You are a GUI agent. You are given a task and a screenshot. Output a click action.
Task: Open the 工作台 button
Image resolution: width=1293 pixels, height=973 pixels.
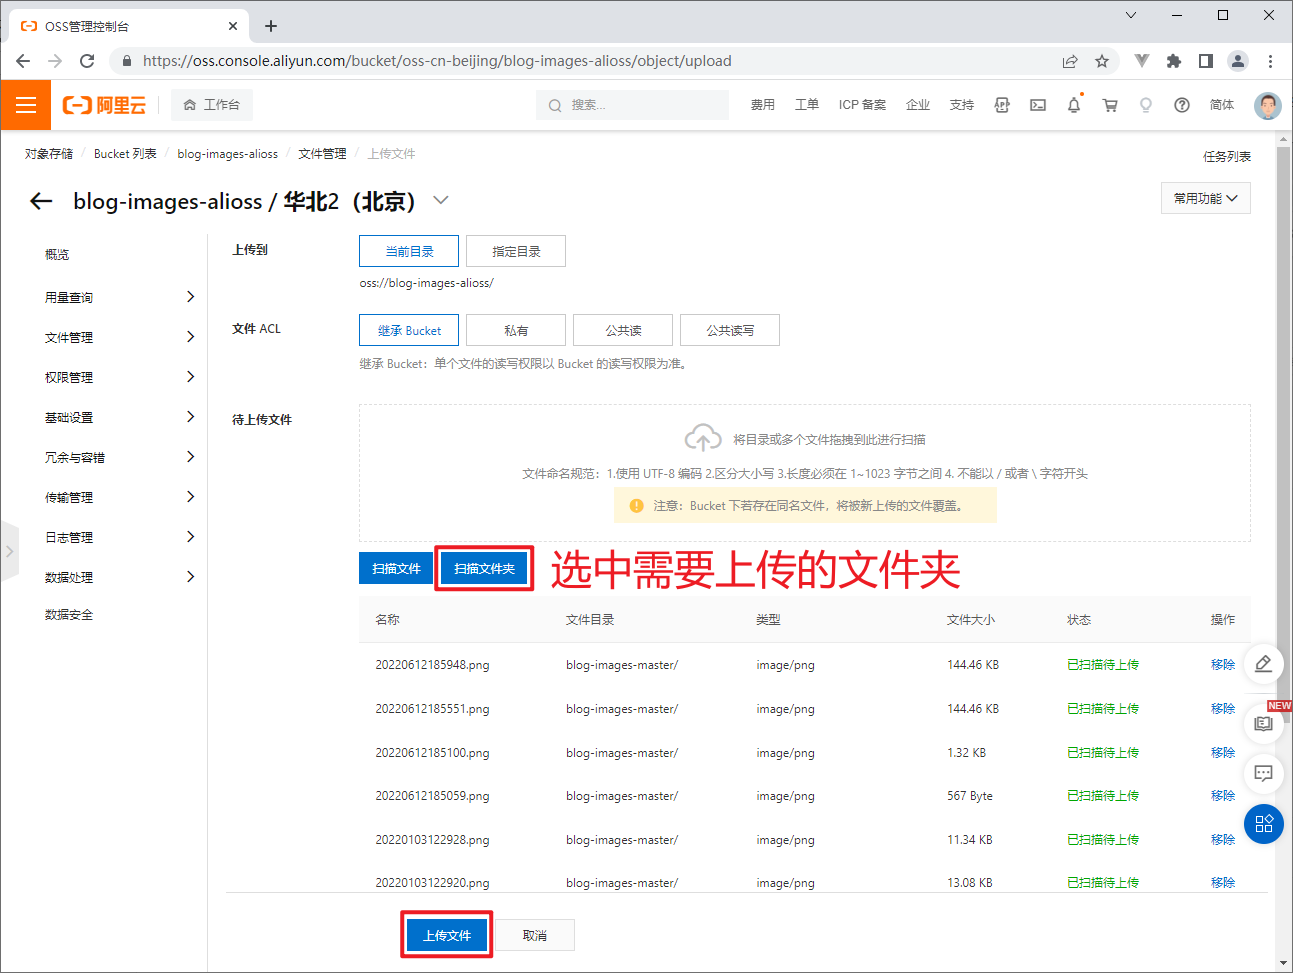pyautogui.click(x=212, y=105)
